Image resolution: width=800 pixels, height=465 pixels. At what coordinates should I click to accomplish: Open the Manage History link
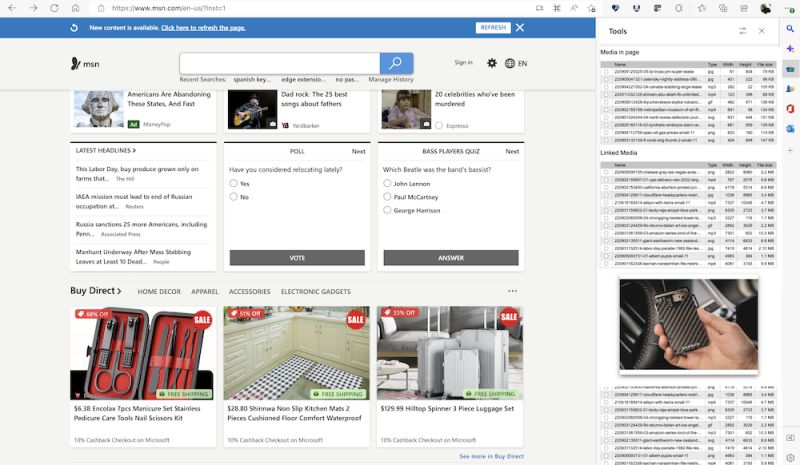pyautogui.click(x=391, y=80)
